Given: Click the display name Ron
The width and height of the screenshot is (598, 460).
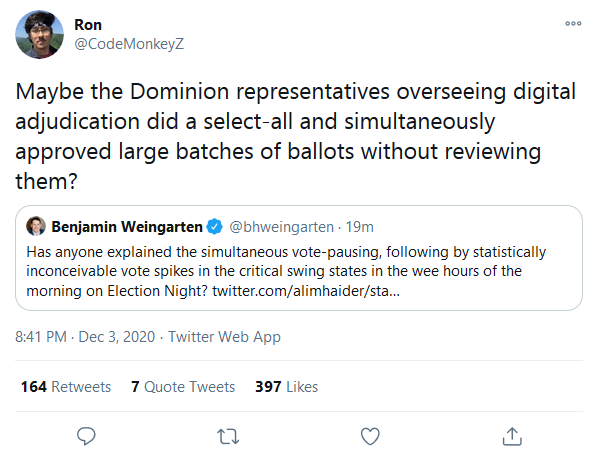Looking at the screenshot, I should pos(88,25).
